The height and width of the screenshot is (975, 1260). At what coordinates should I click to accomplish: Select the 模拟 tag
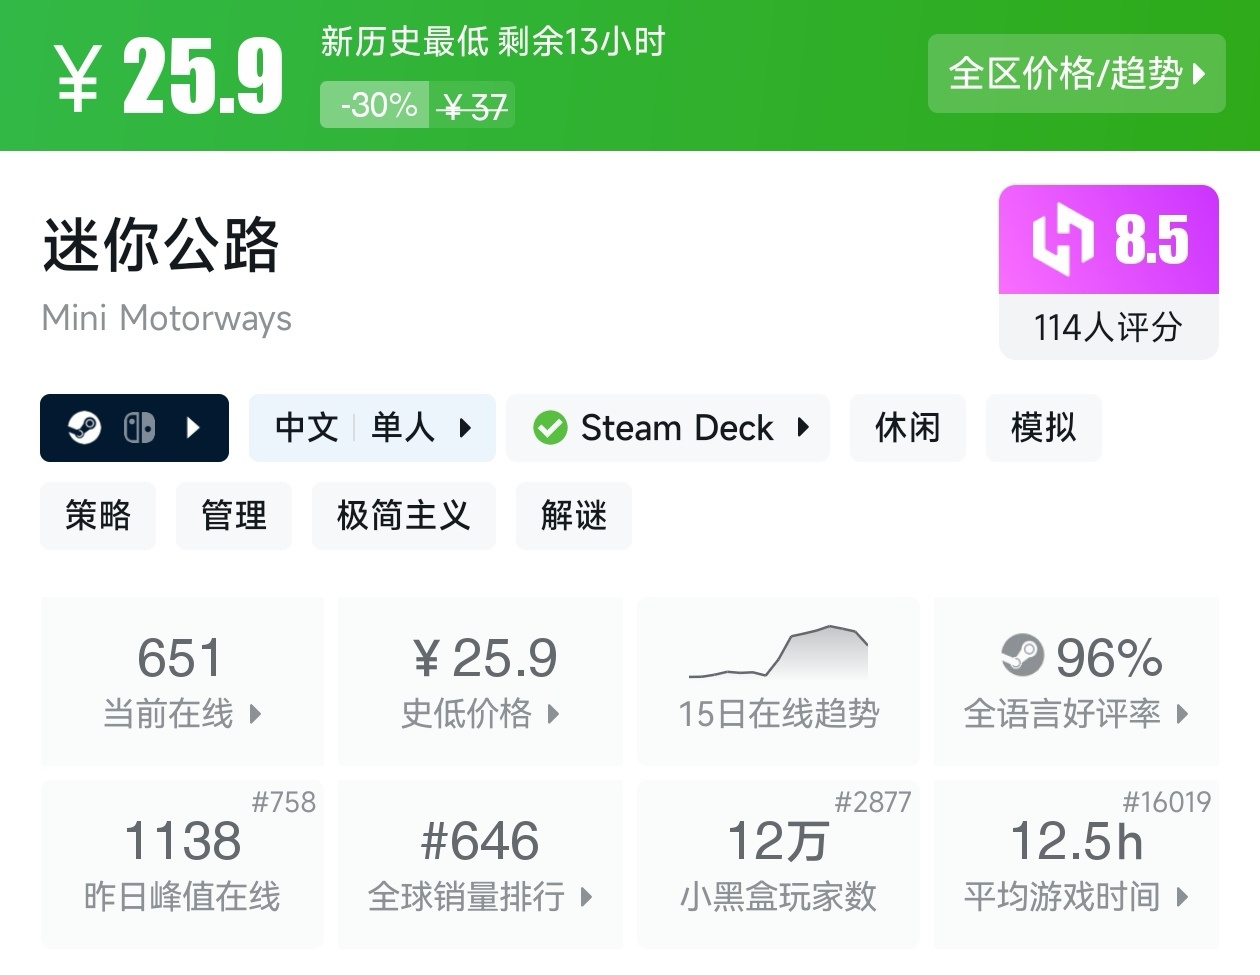1043,428
